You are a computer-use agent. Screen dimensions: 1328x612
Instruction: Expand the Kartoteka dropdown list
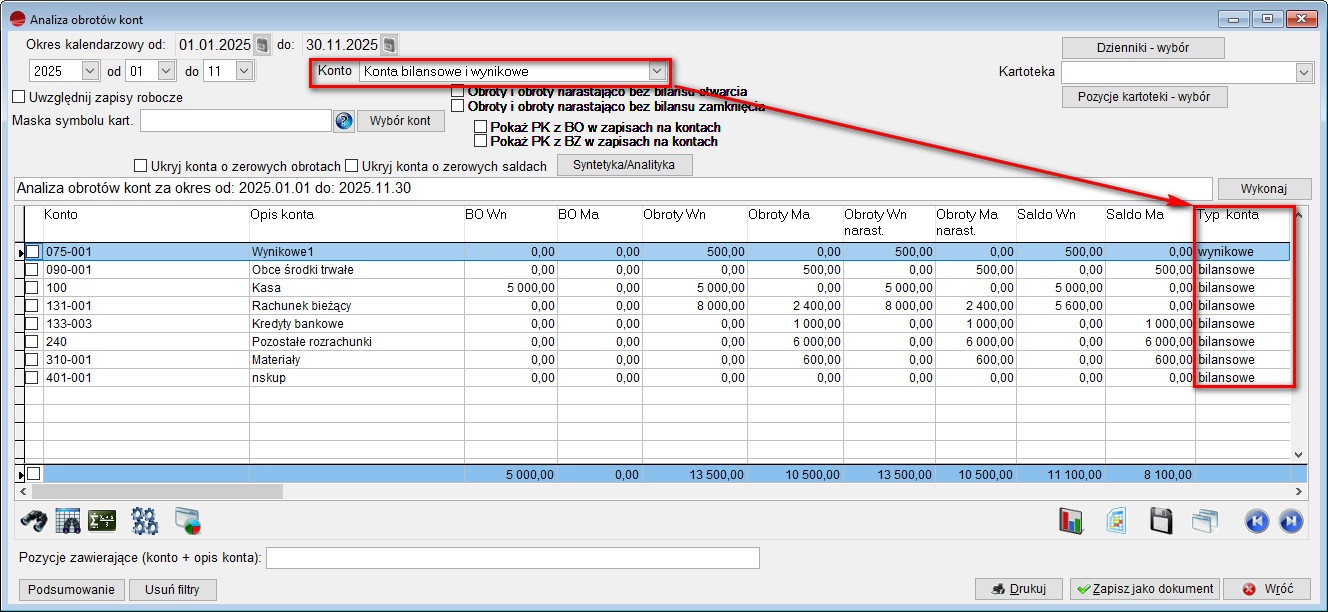coord(1303,72)
